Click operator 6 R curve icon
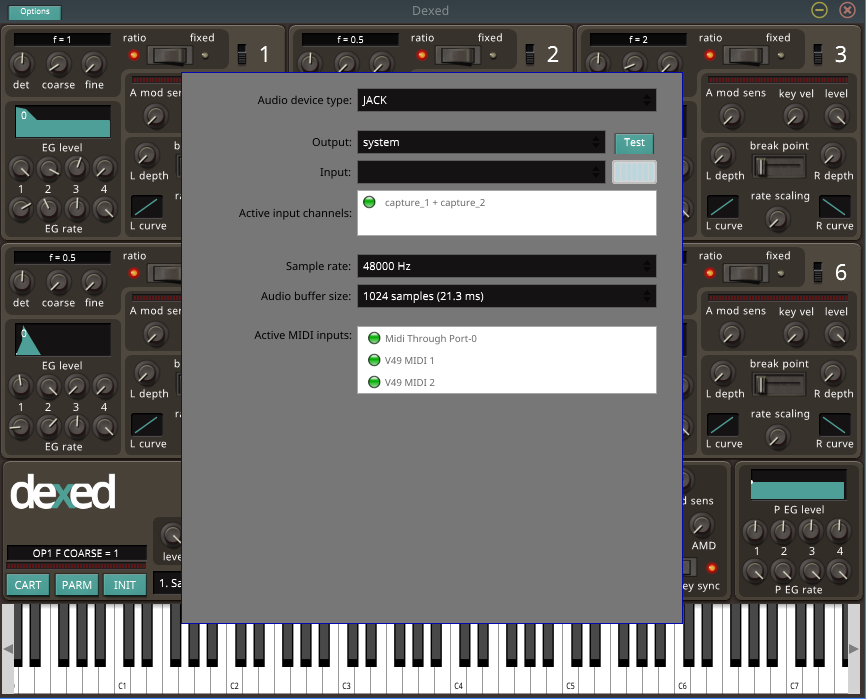Image resolution: width=866 pixels, height=699 pixels. (x=835, y=425)
